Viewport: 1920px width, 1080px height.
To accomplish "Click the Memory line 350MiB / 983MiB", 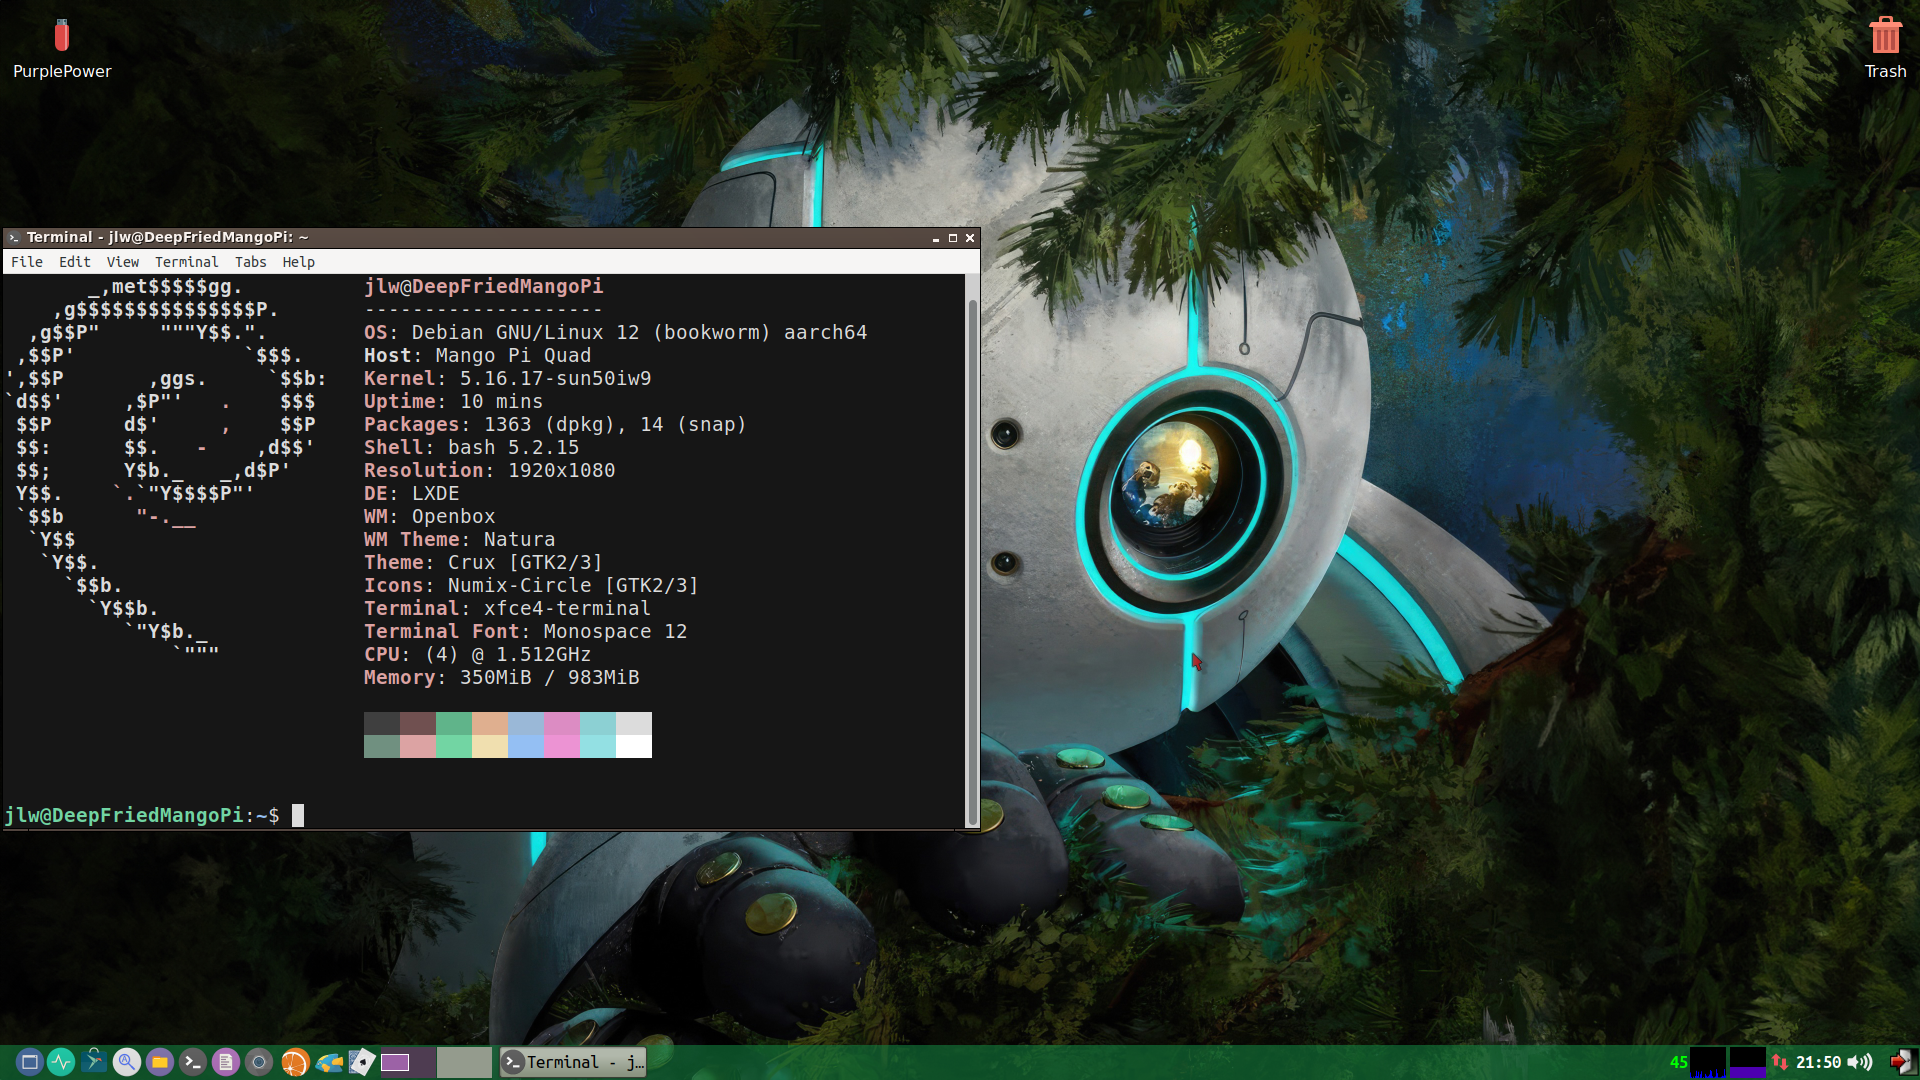I will pyautogui.click(x=501, y=677).
